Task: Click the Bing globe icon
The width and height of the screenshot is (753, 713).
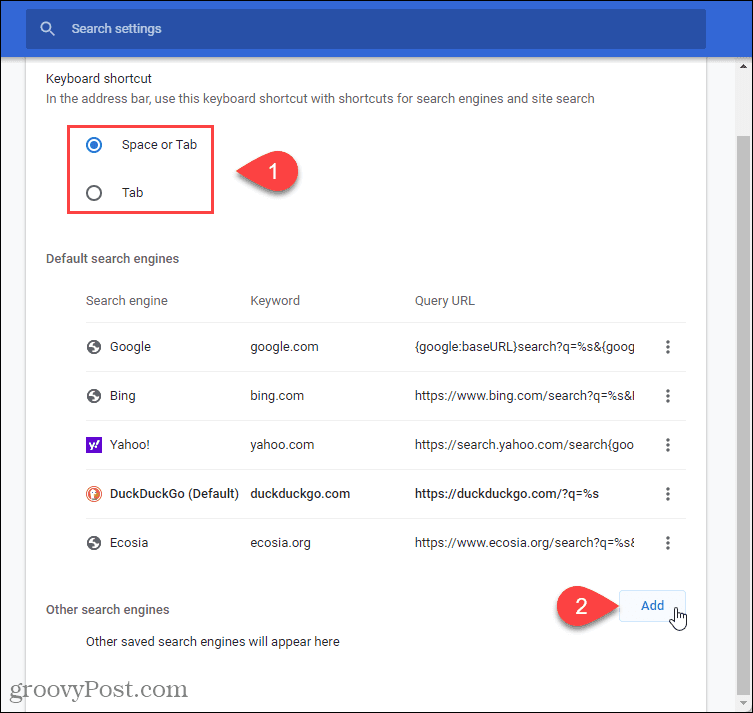Action: click(x=94, y=396)
